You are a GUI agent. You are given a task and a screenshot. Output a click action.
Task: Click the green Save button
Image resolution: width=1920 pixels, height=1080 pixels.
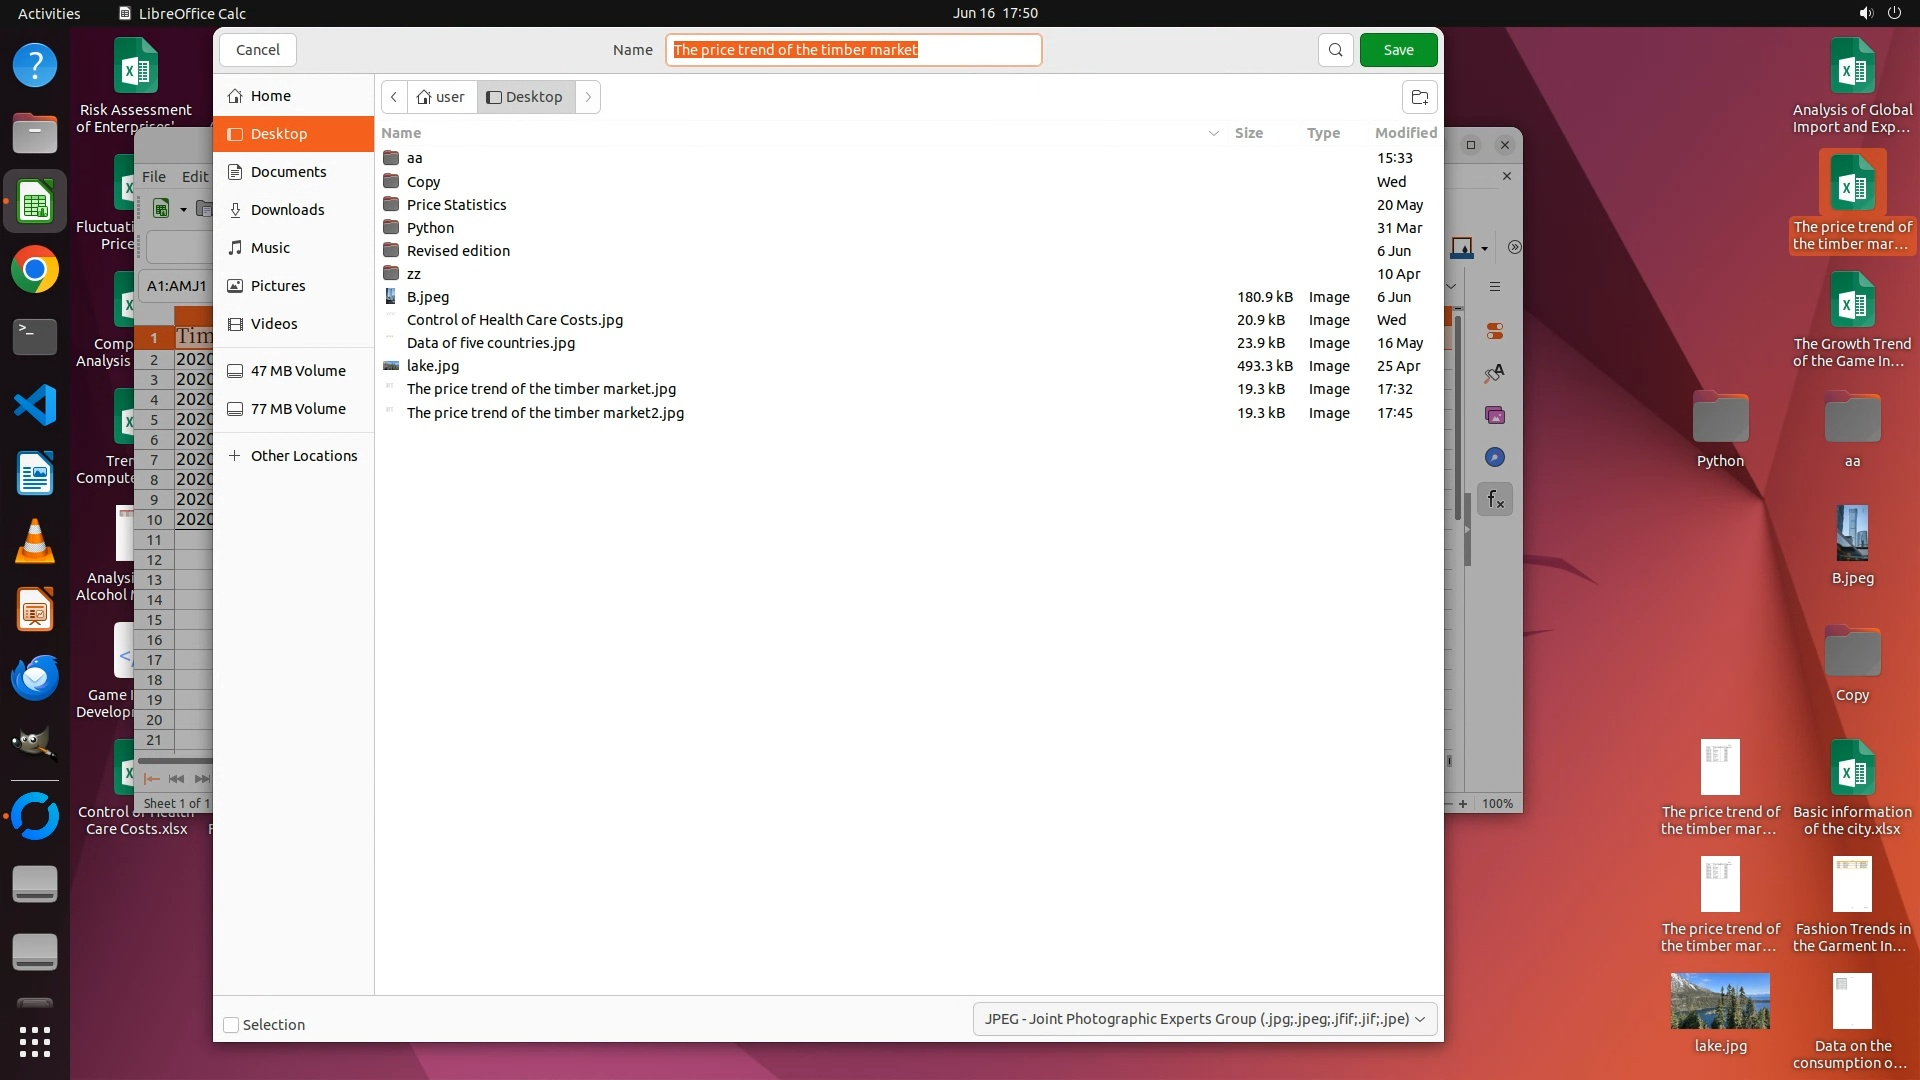pos(1398,50)
